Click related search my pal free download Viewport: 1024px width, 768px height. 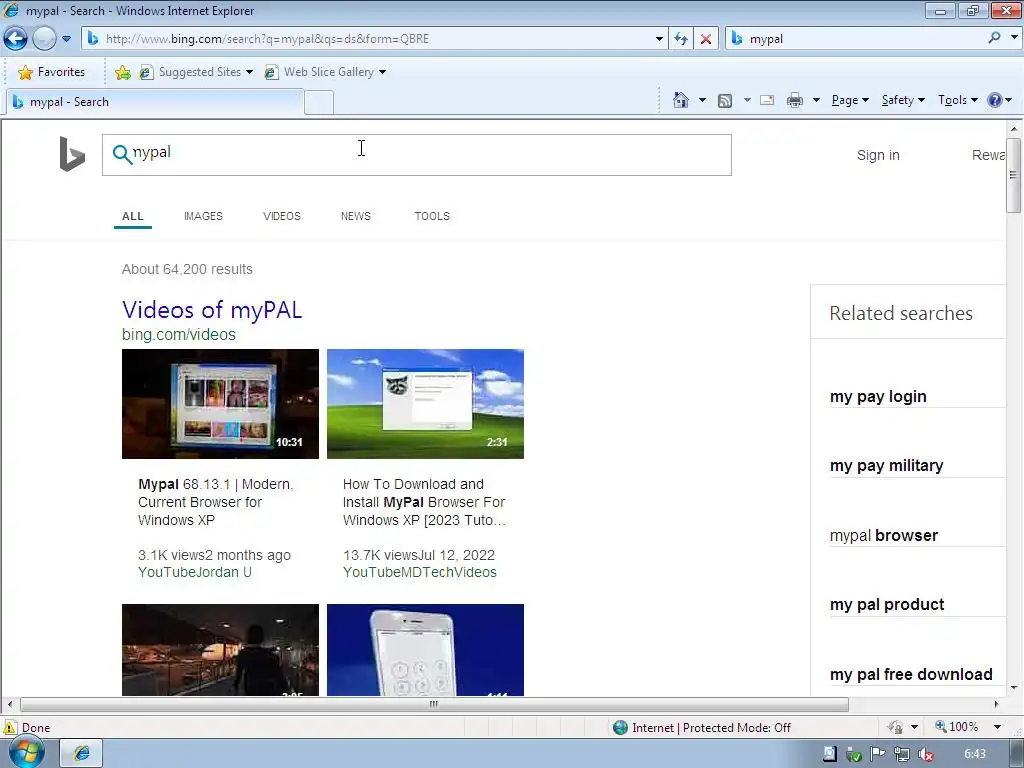click(x=911, y=674)
